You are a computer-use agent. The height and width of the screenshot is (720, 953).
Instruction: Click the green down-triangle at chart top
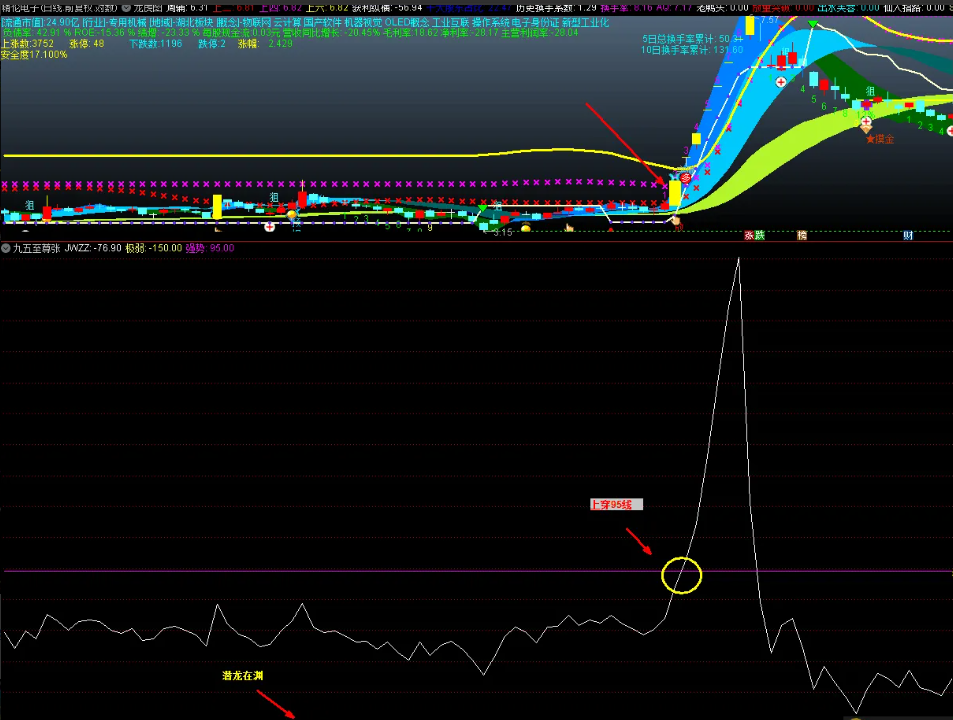[x=813, y=25]
